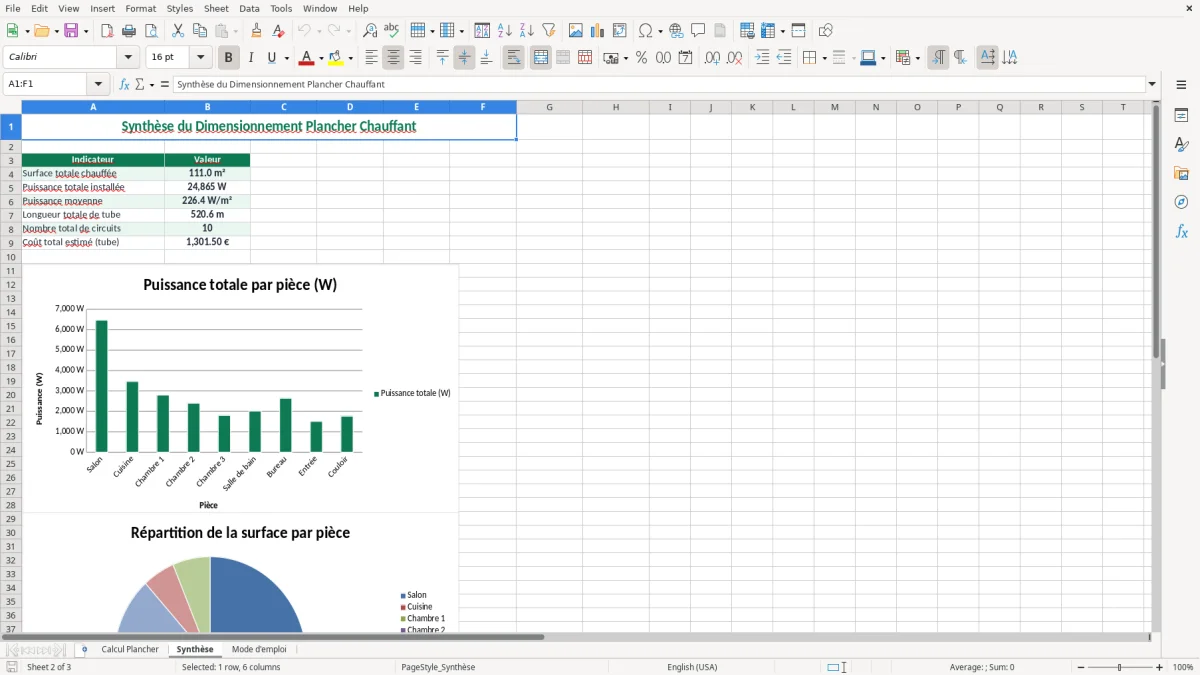The width and height of the screenshot is (1200, 675).
Task: Open the Borders dropdown arrow
Action: pos(824,58)
